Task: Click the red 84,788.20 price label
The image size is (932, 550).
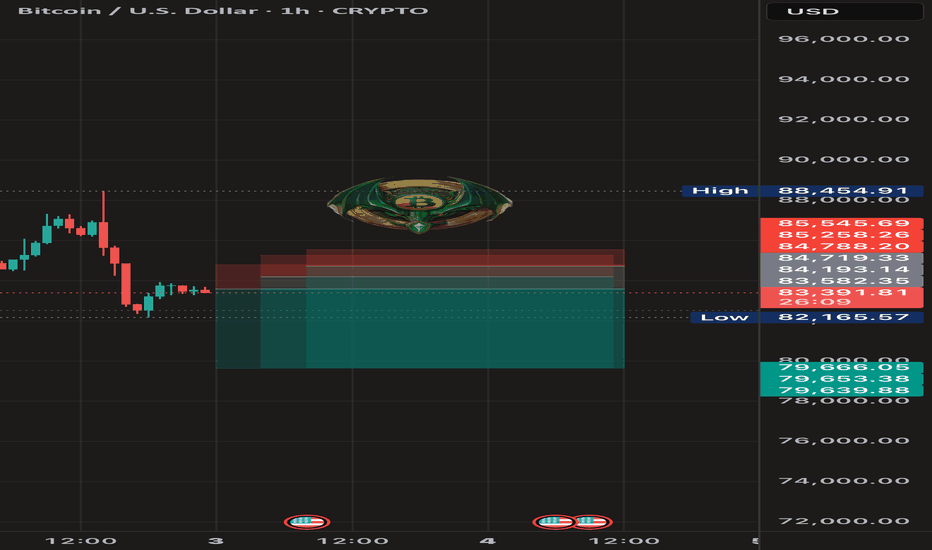Action: coord(842,246)
